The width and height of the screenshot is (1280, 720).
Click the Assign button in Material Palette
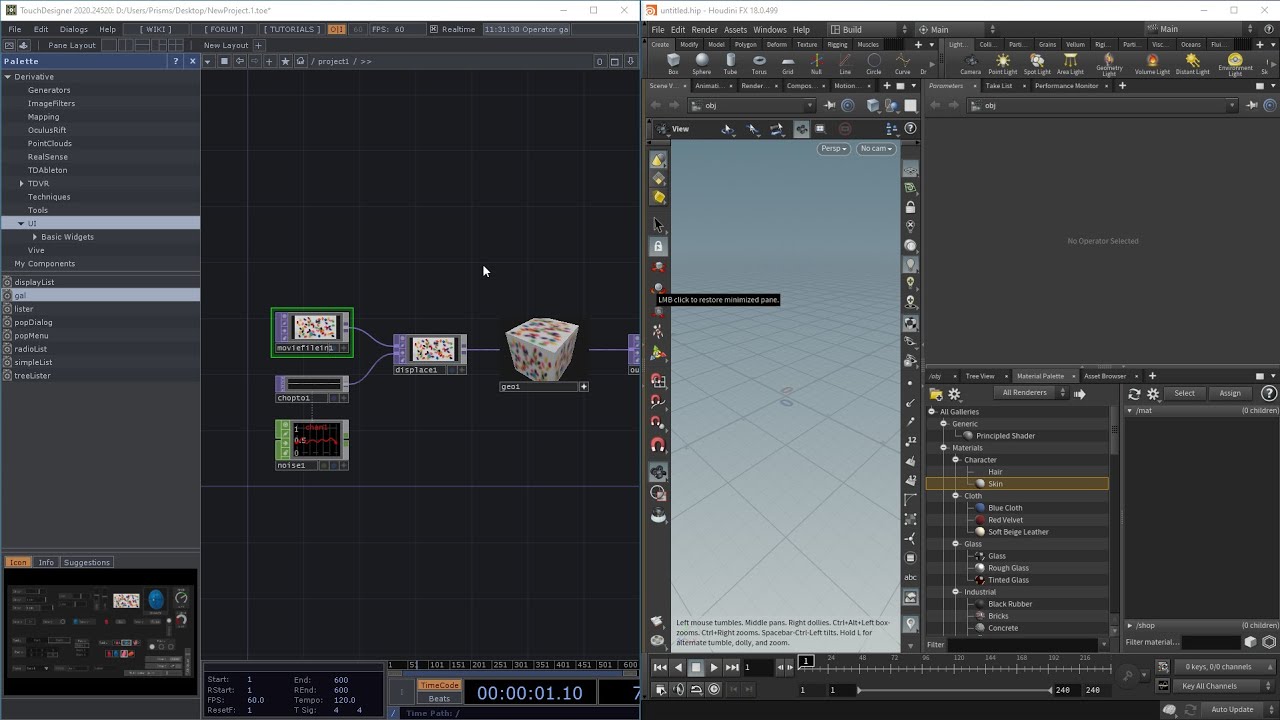pyautogui.click(x=1230, y=393)
